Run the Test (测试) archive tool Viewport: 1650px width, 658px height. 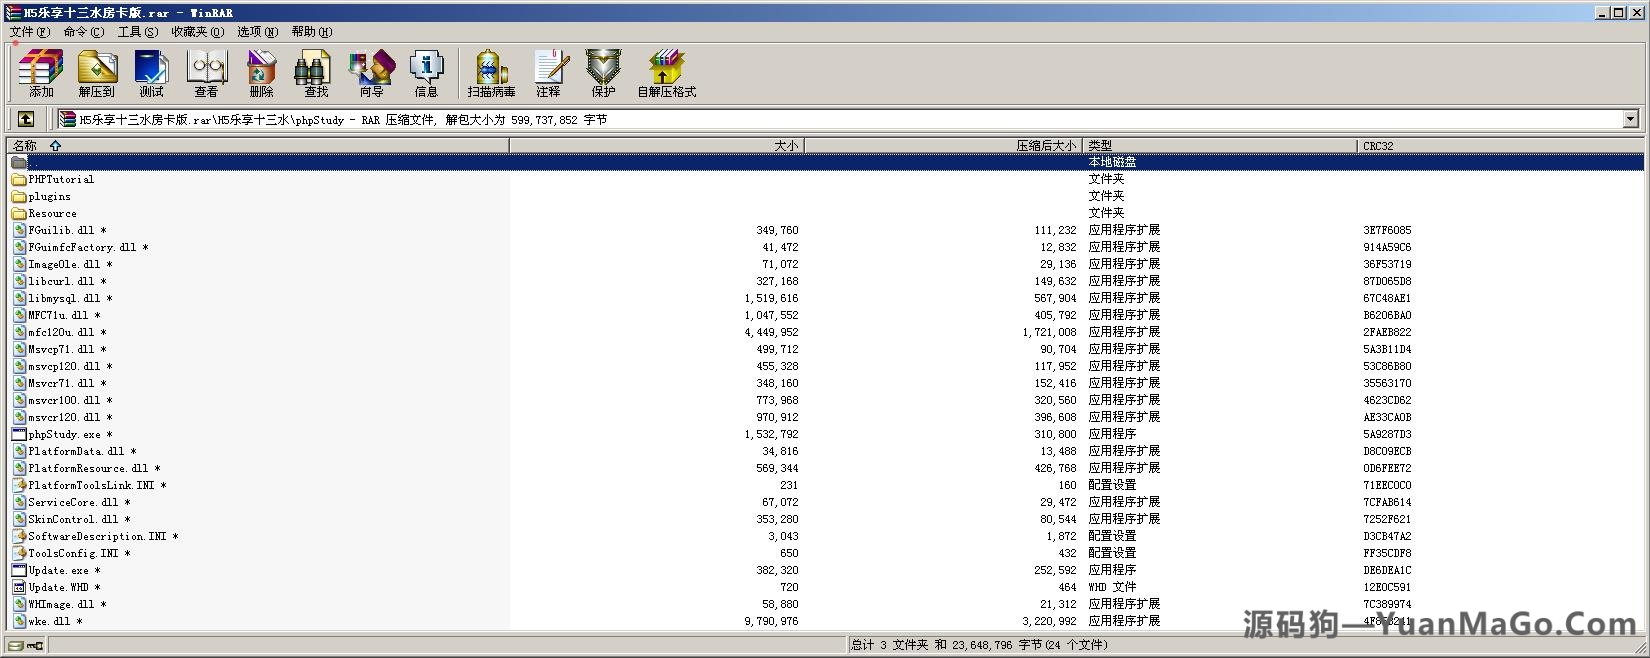coord(151,73)
